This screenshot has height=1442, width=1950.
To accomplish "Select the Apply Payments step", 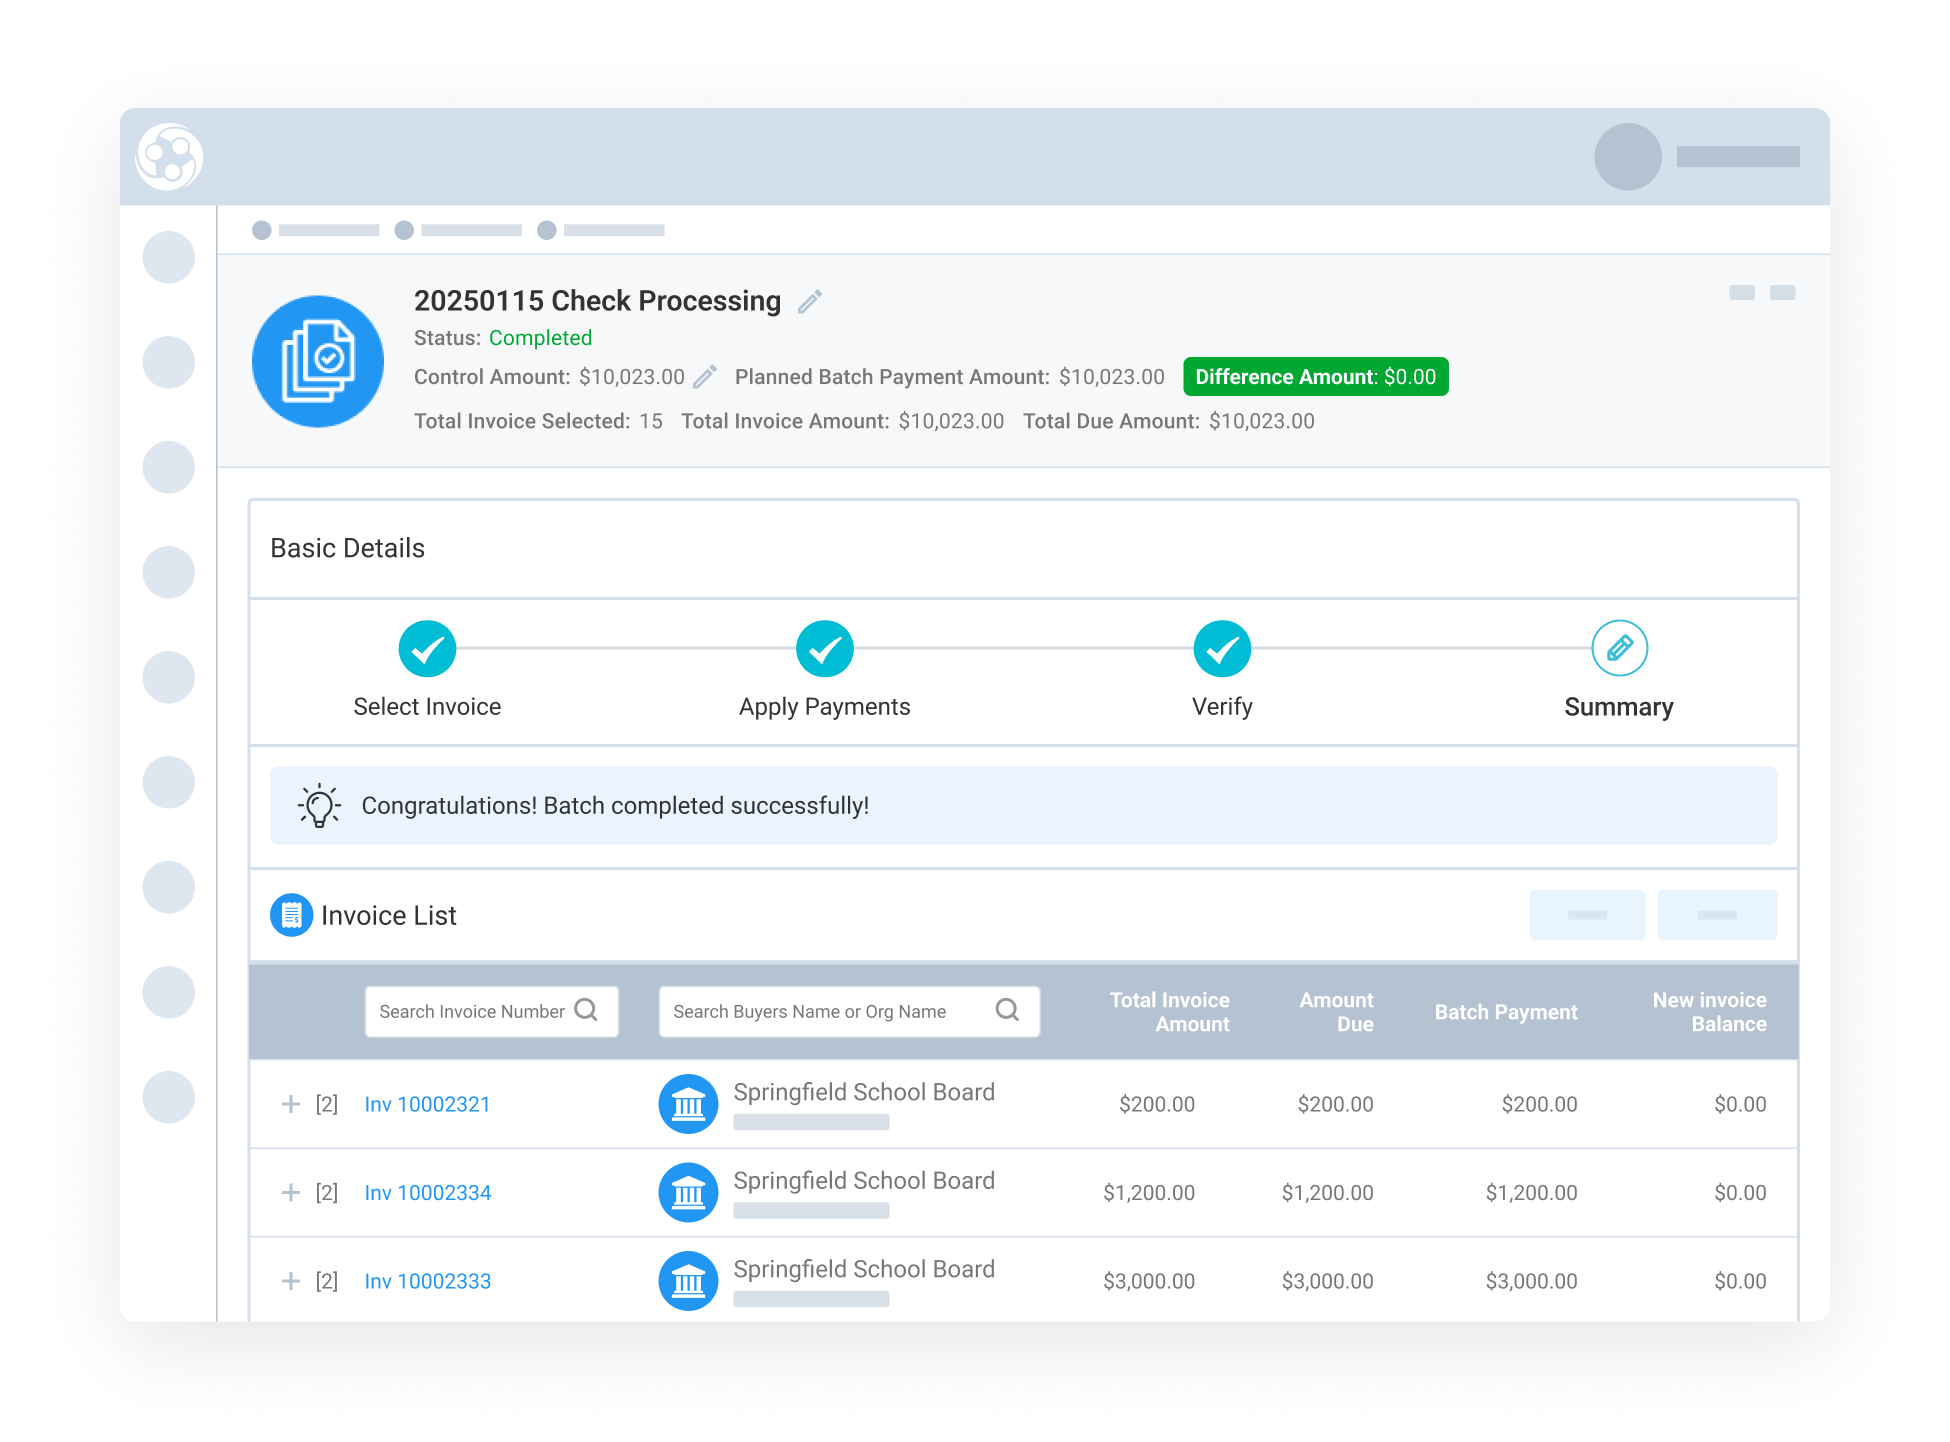I will click(824, 648).
